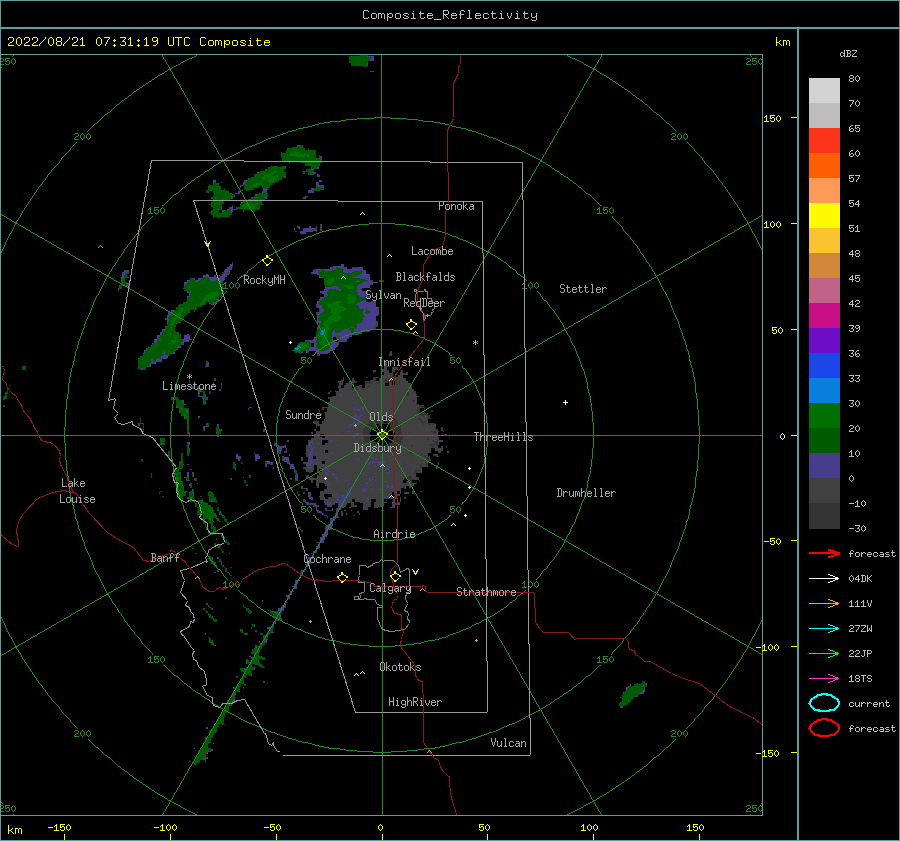Image resolution: width=900 pixels, height=841 pixels.
Task: Click the Lacombe town label
Action: pos(432,251)
